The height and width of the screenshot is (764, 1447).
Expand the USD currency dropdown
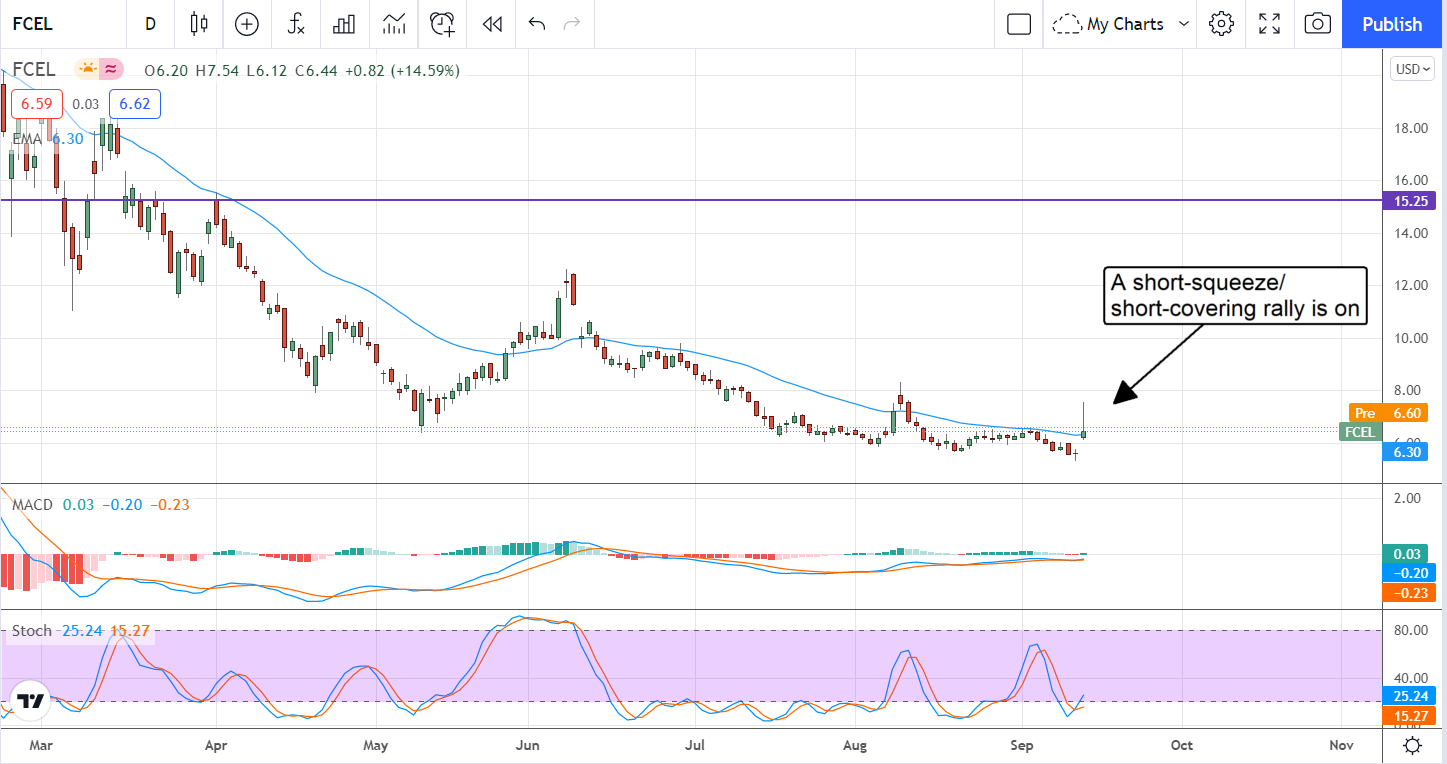[1413, 69]
